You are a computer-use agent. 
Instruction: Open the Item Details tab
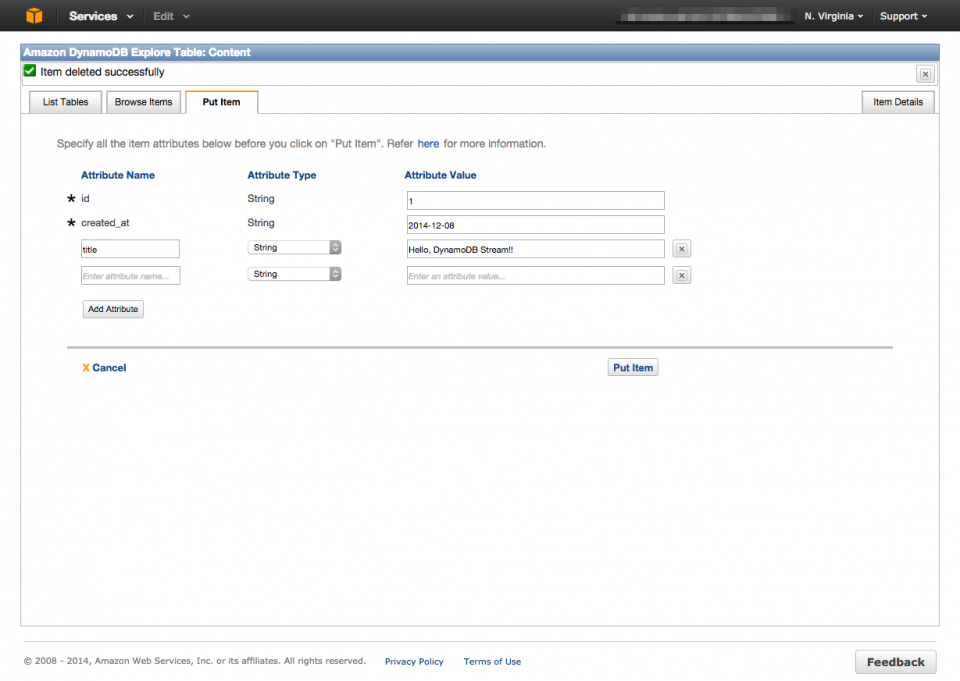click(898, 102)
